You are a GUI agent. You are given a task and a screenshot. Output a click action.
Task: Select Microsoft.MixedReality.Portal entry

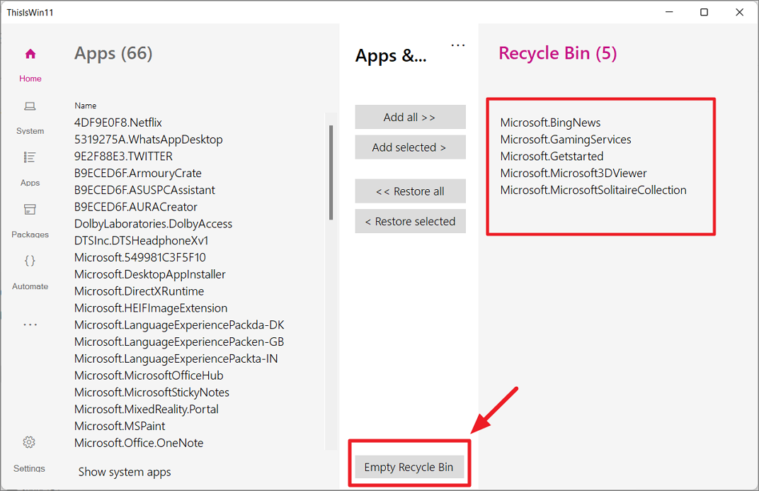(x=146, y=409)
